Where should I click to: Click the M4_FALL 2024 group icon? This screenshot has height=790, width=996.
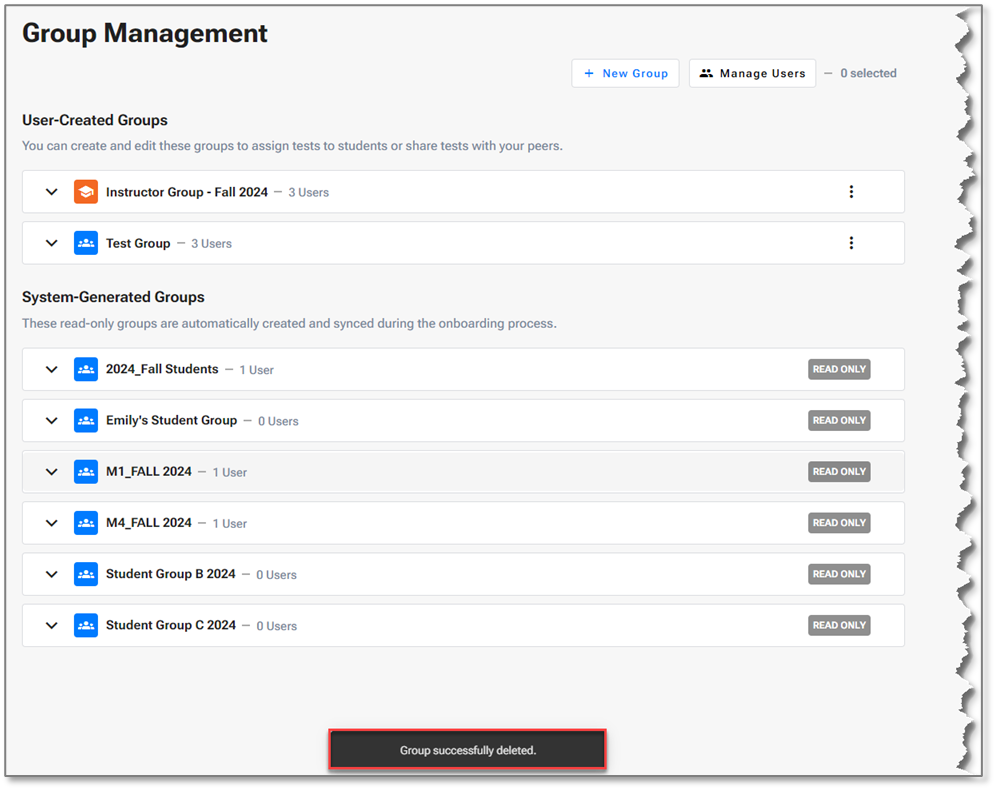coord(86,523)
